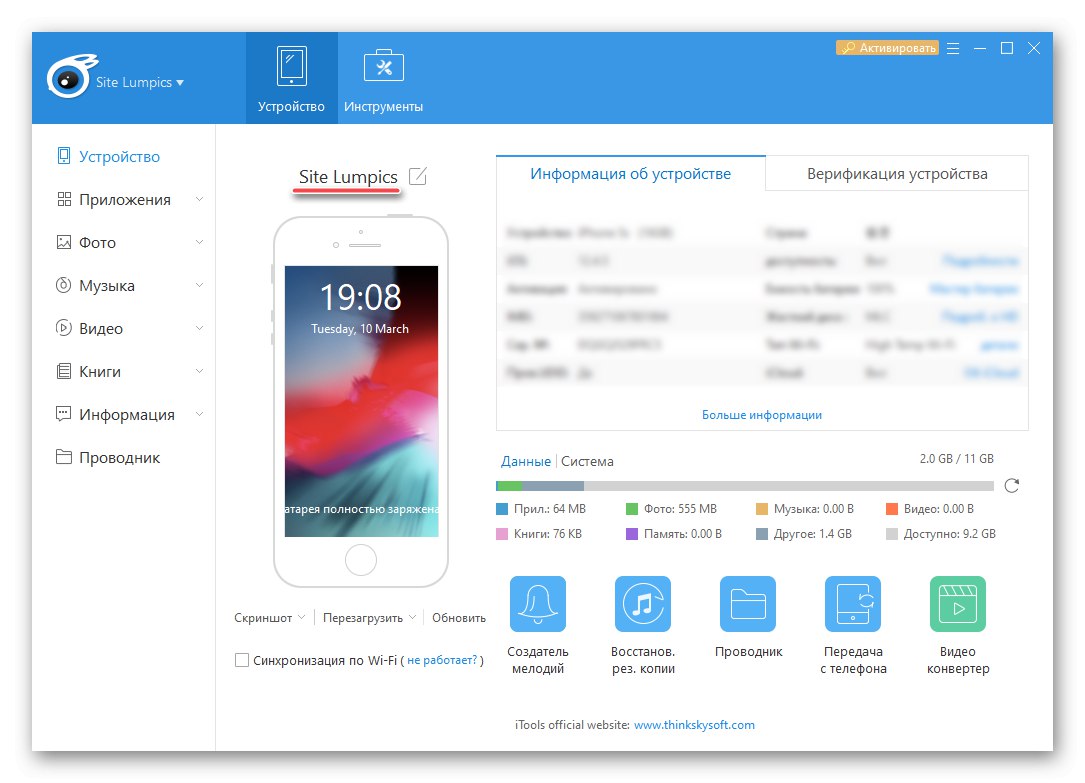Open the Создатель мелодий bell icon

tap(538, 604)
